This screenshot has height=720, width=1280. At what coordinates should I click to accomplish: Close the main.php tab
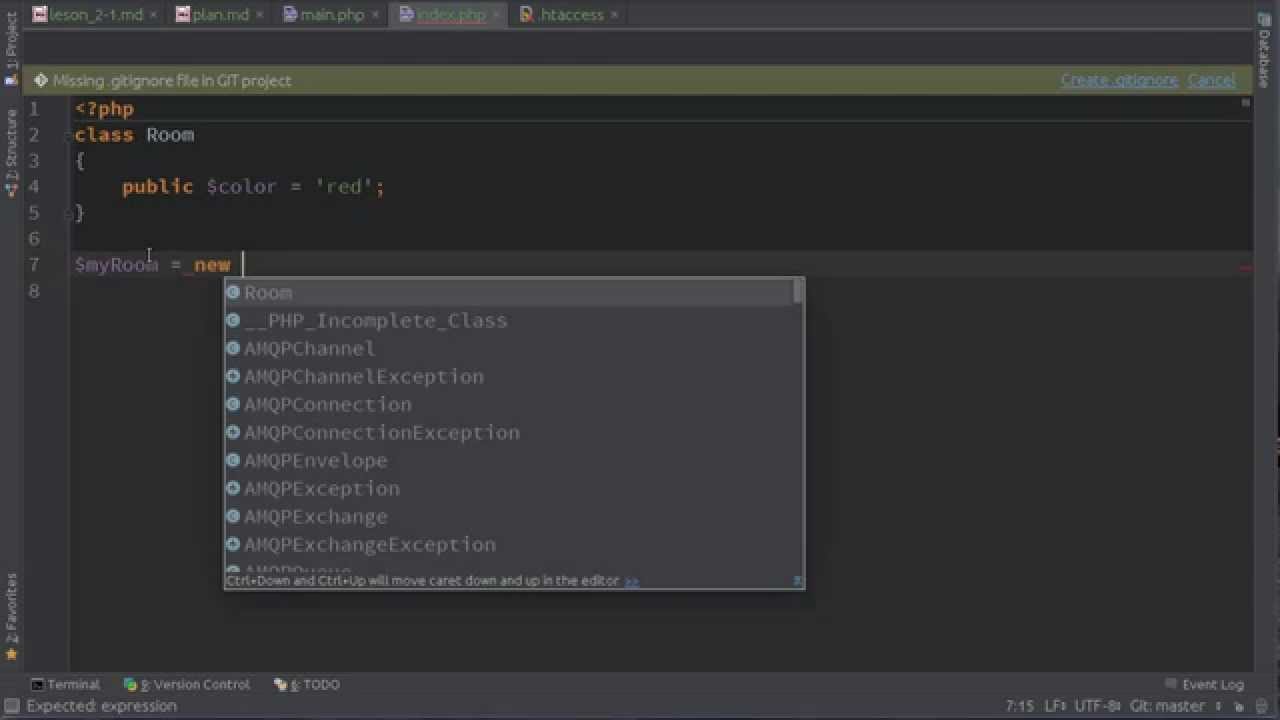376,15
